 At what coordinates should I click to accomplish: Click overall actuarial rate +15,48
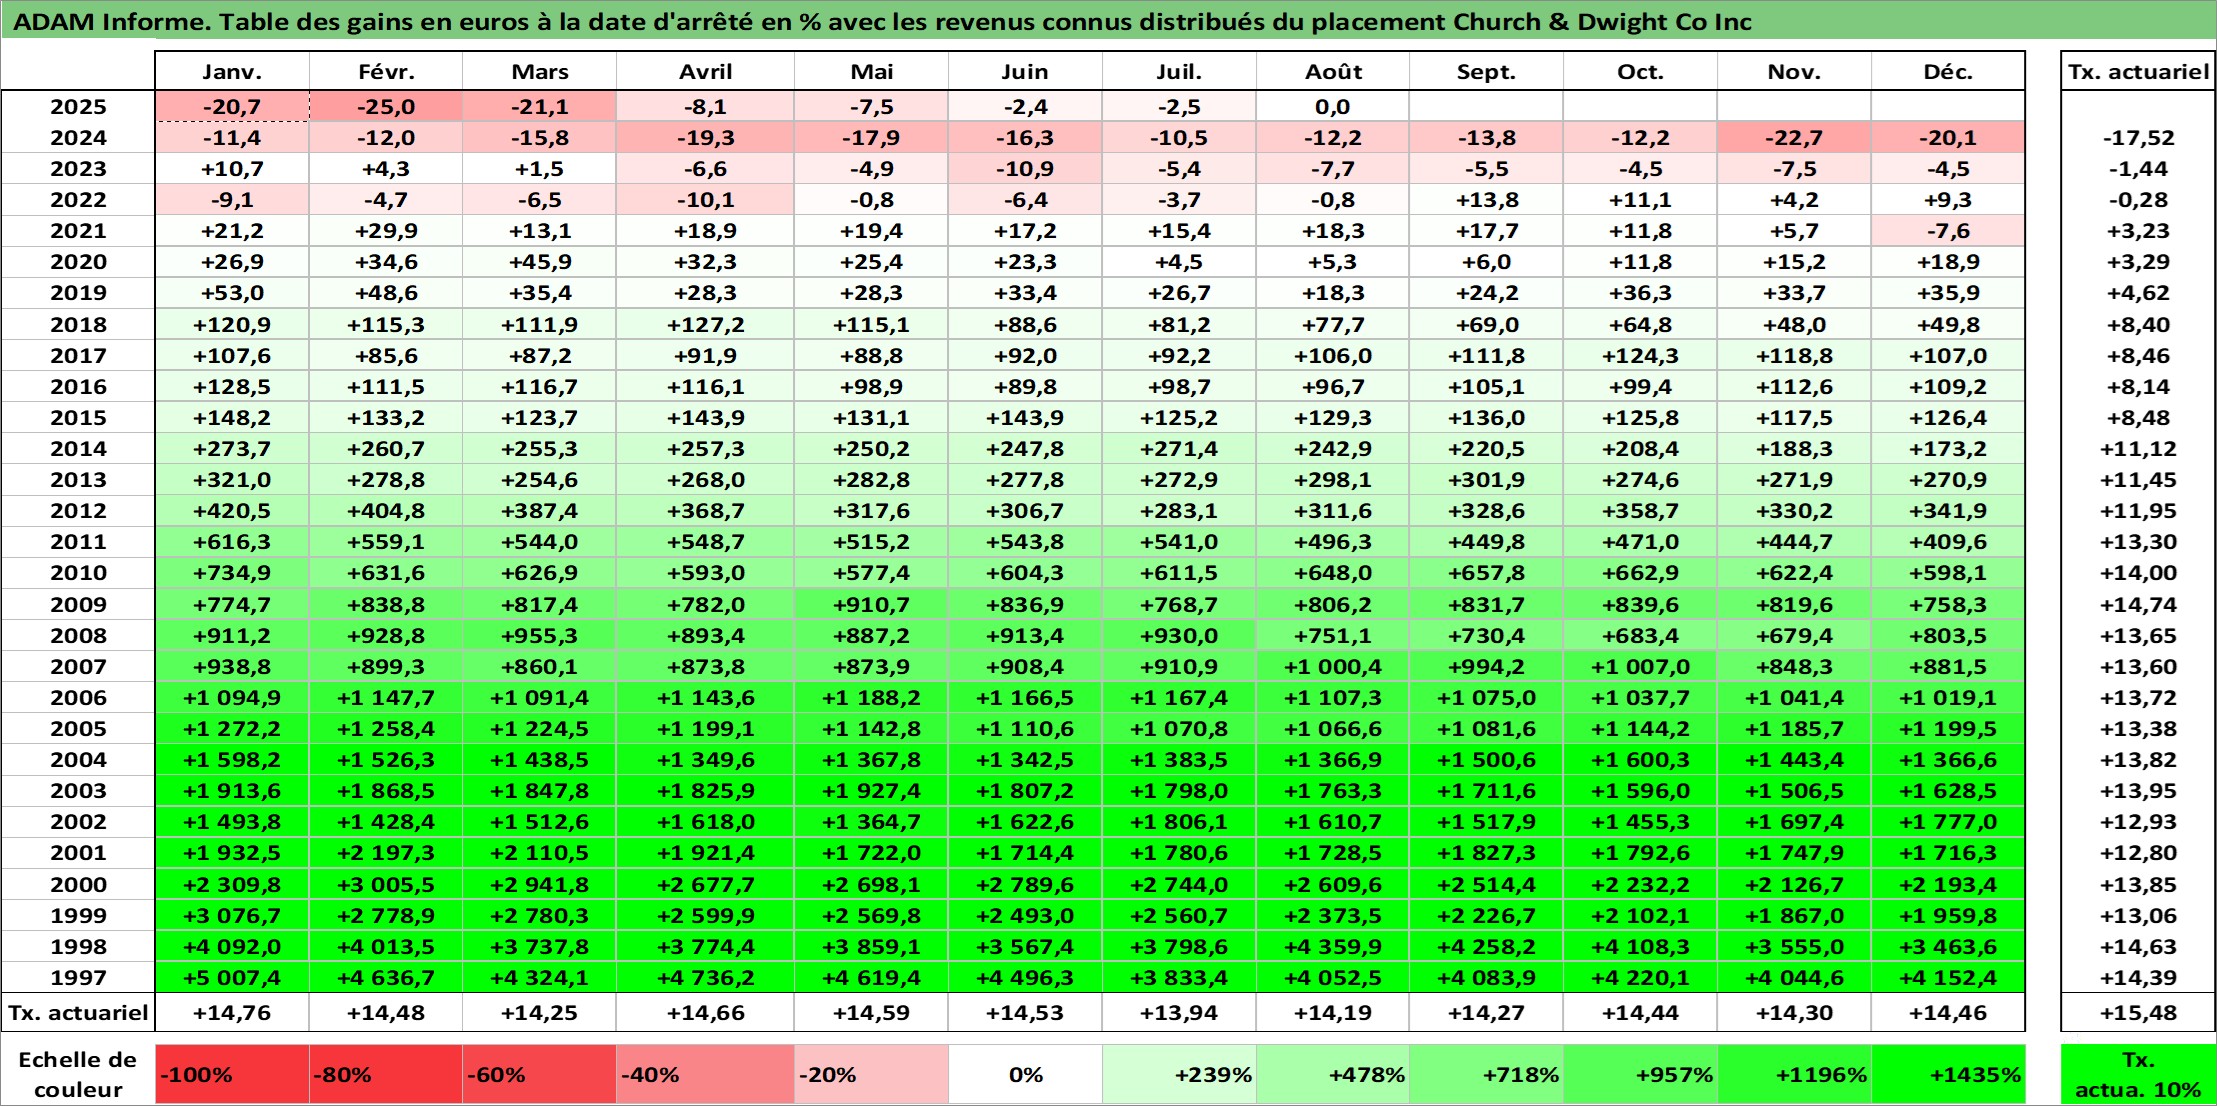[2138, 1012]
